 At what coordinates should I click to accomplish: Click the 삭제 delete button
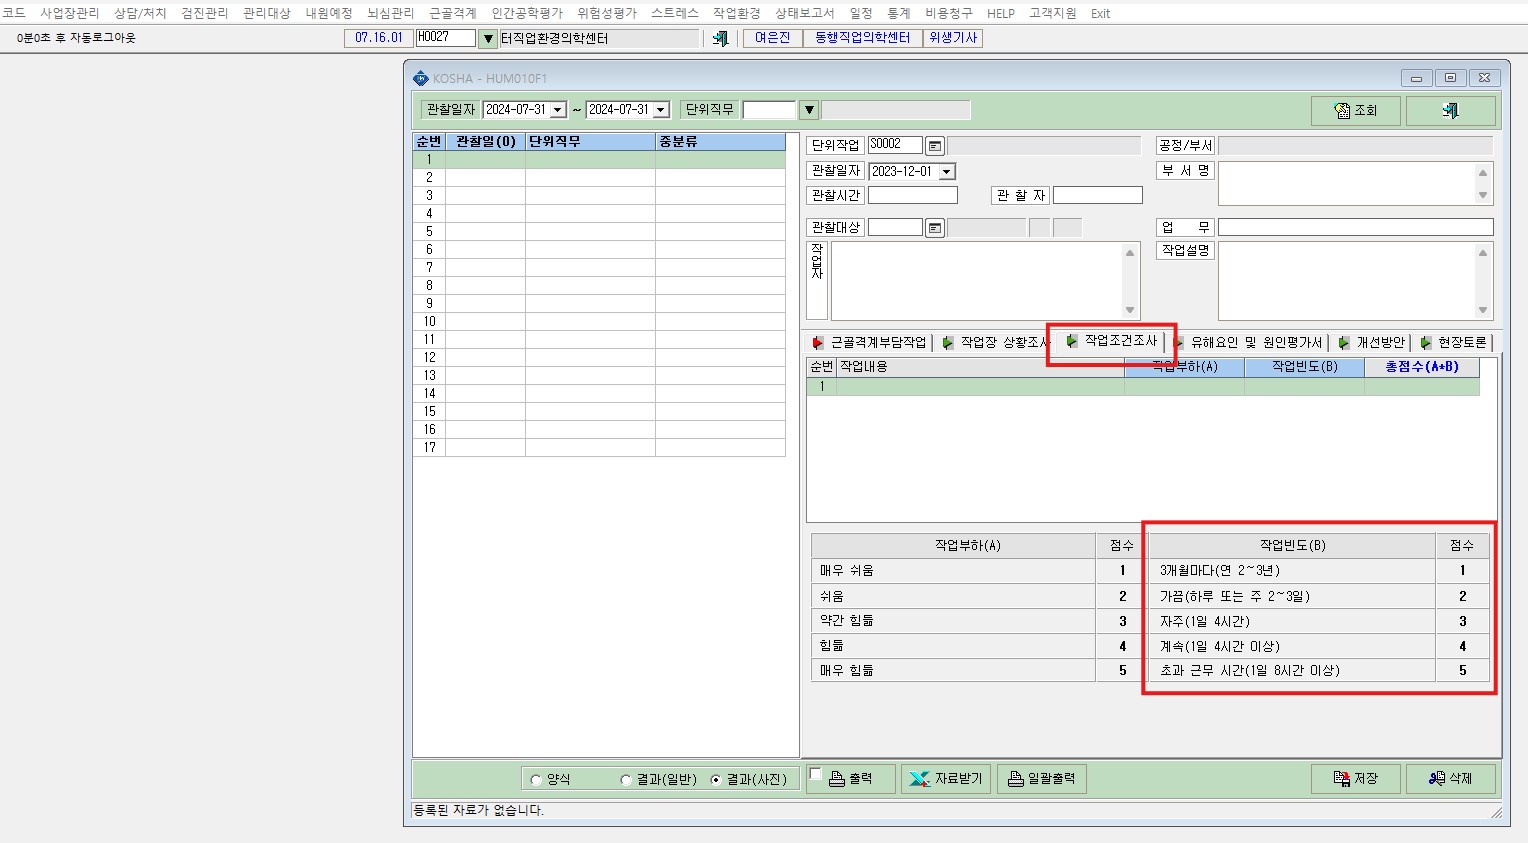pyautogui.click(x=1450, y=779)
